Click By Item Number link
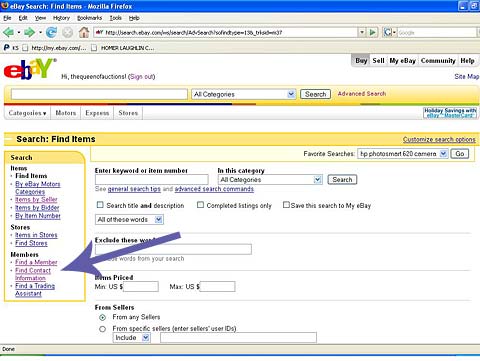This screenshot has height=361, width=480. click(x=38, y=216)
